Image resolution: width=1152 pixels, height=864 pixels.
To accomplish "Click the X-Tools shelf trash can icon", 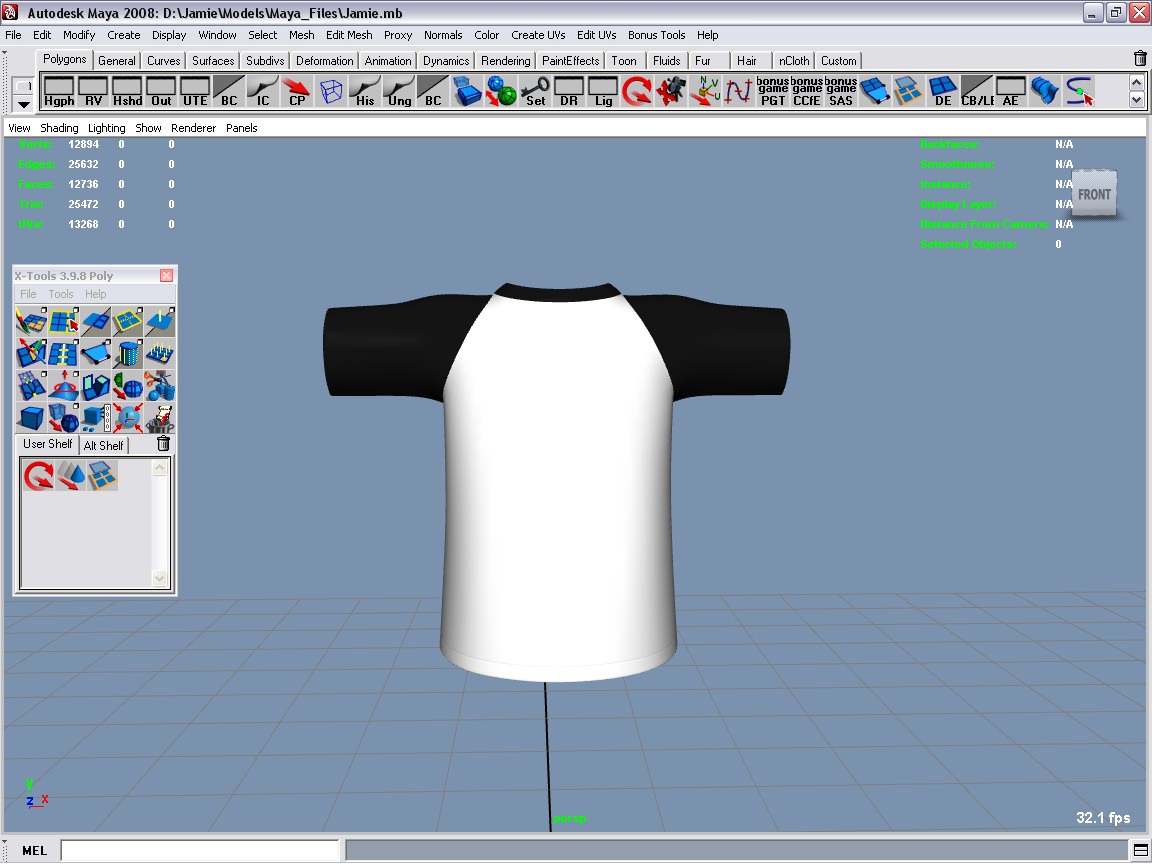I will pos(164,443).
